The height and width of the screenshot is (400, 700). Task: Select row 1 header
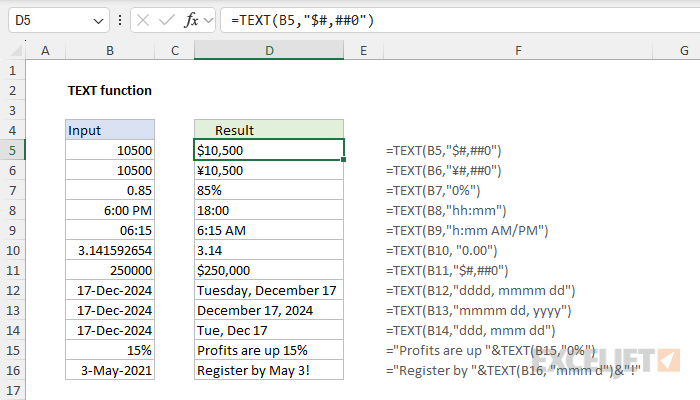click(x=12, y=70)
